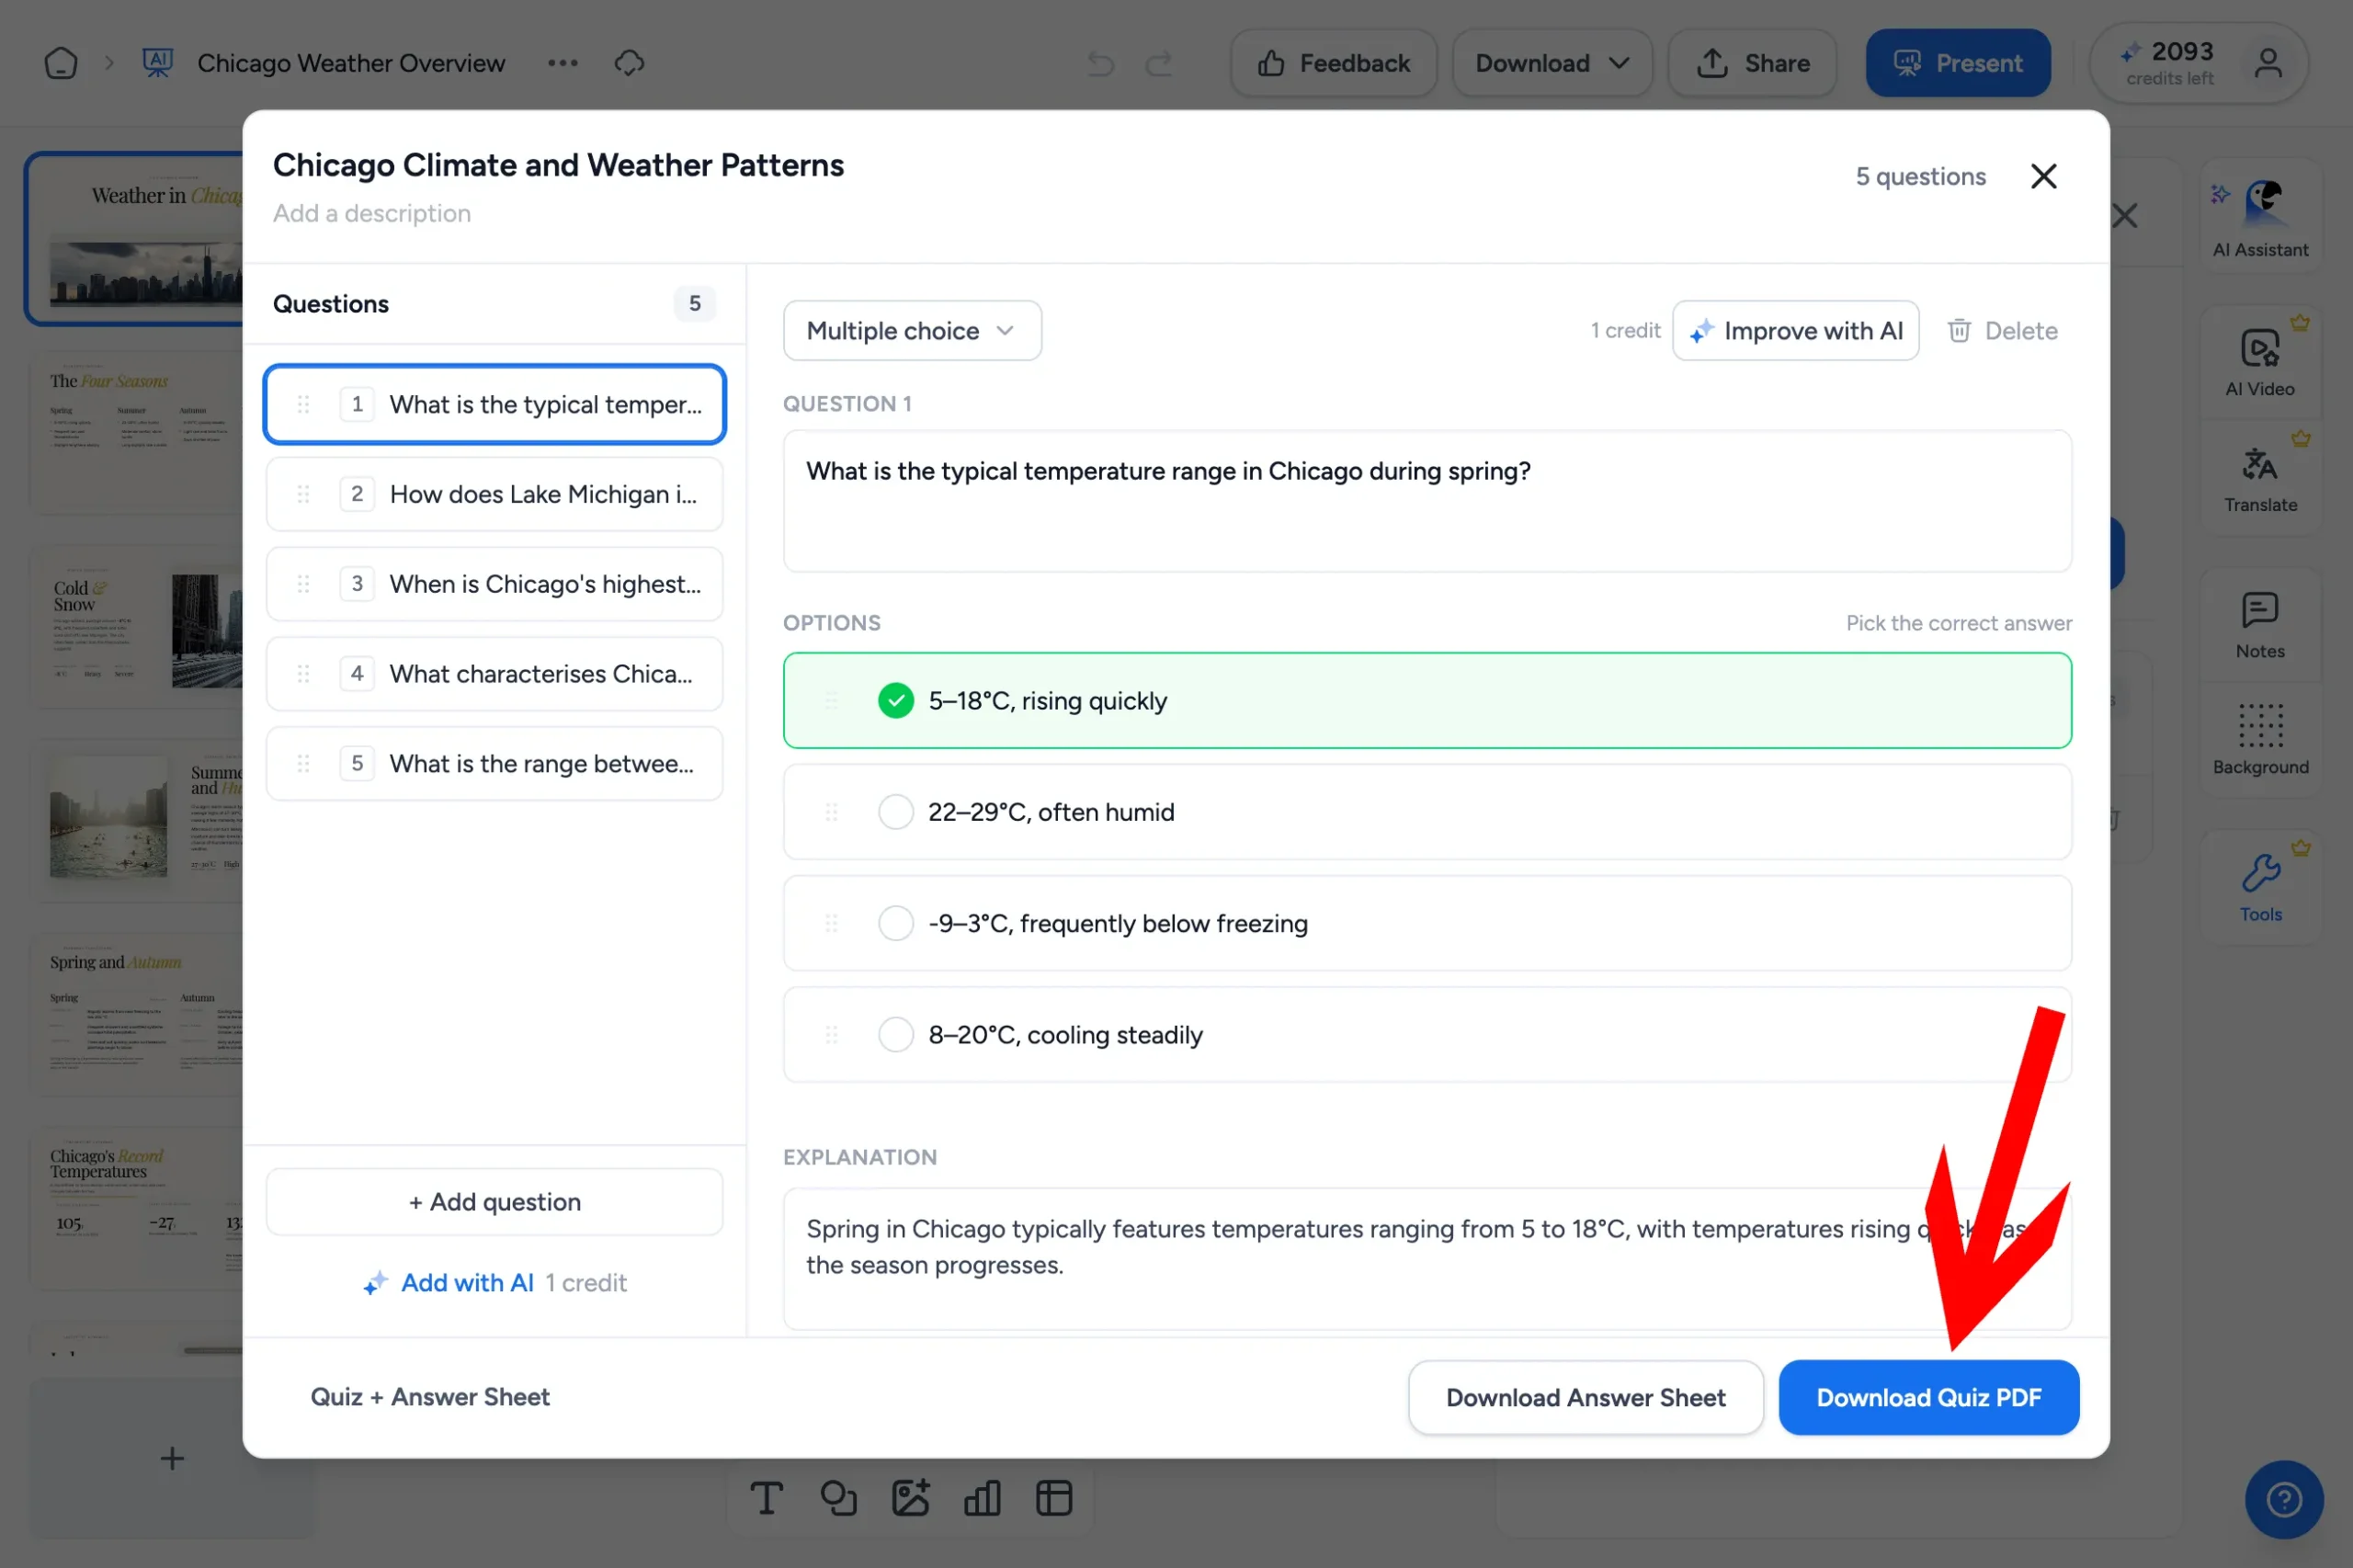Mark 5–18°C, rising quickly as correct
Screen dimensions: 2353x1568
tap(895, 701)
